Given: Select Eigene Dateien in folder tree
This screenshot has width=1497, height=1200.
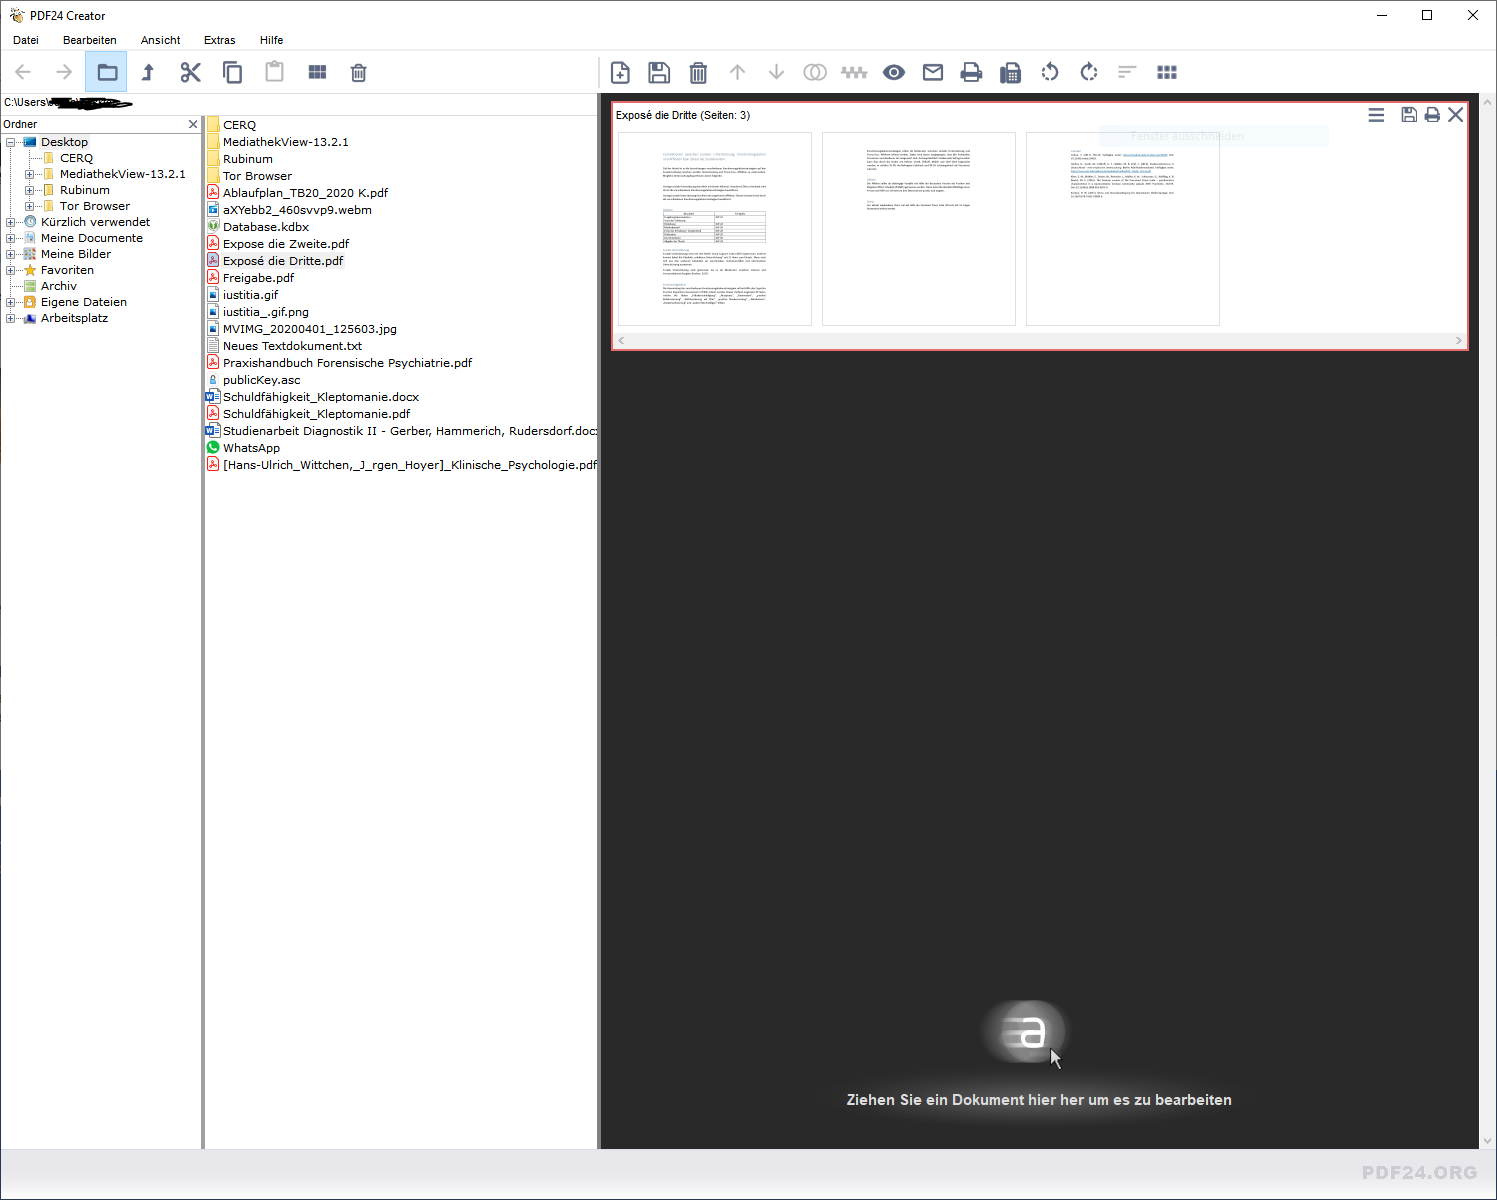Looking at the screenshot, I should pos(84,302).
